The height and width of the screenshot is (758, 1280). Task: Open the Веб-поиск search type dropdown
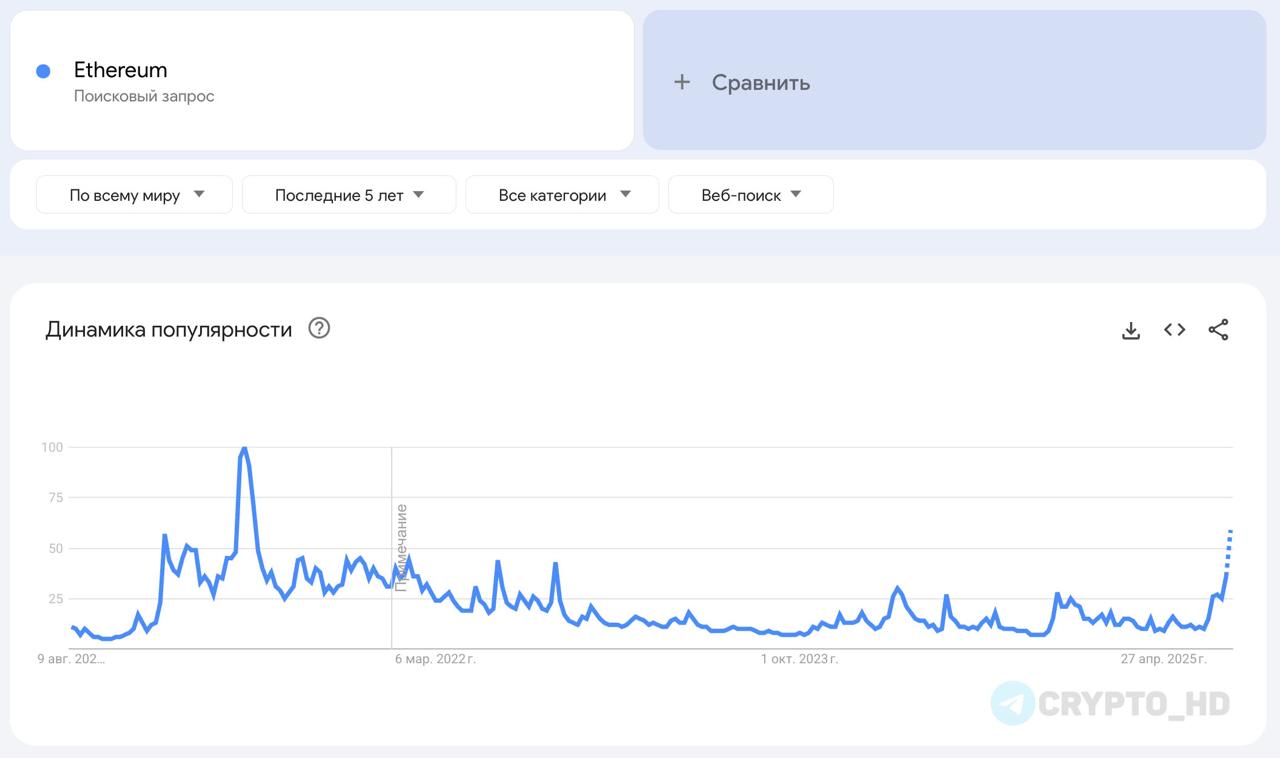751,195
